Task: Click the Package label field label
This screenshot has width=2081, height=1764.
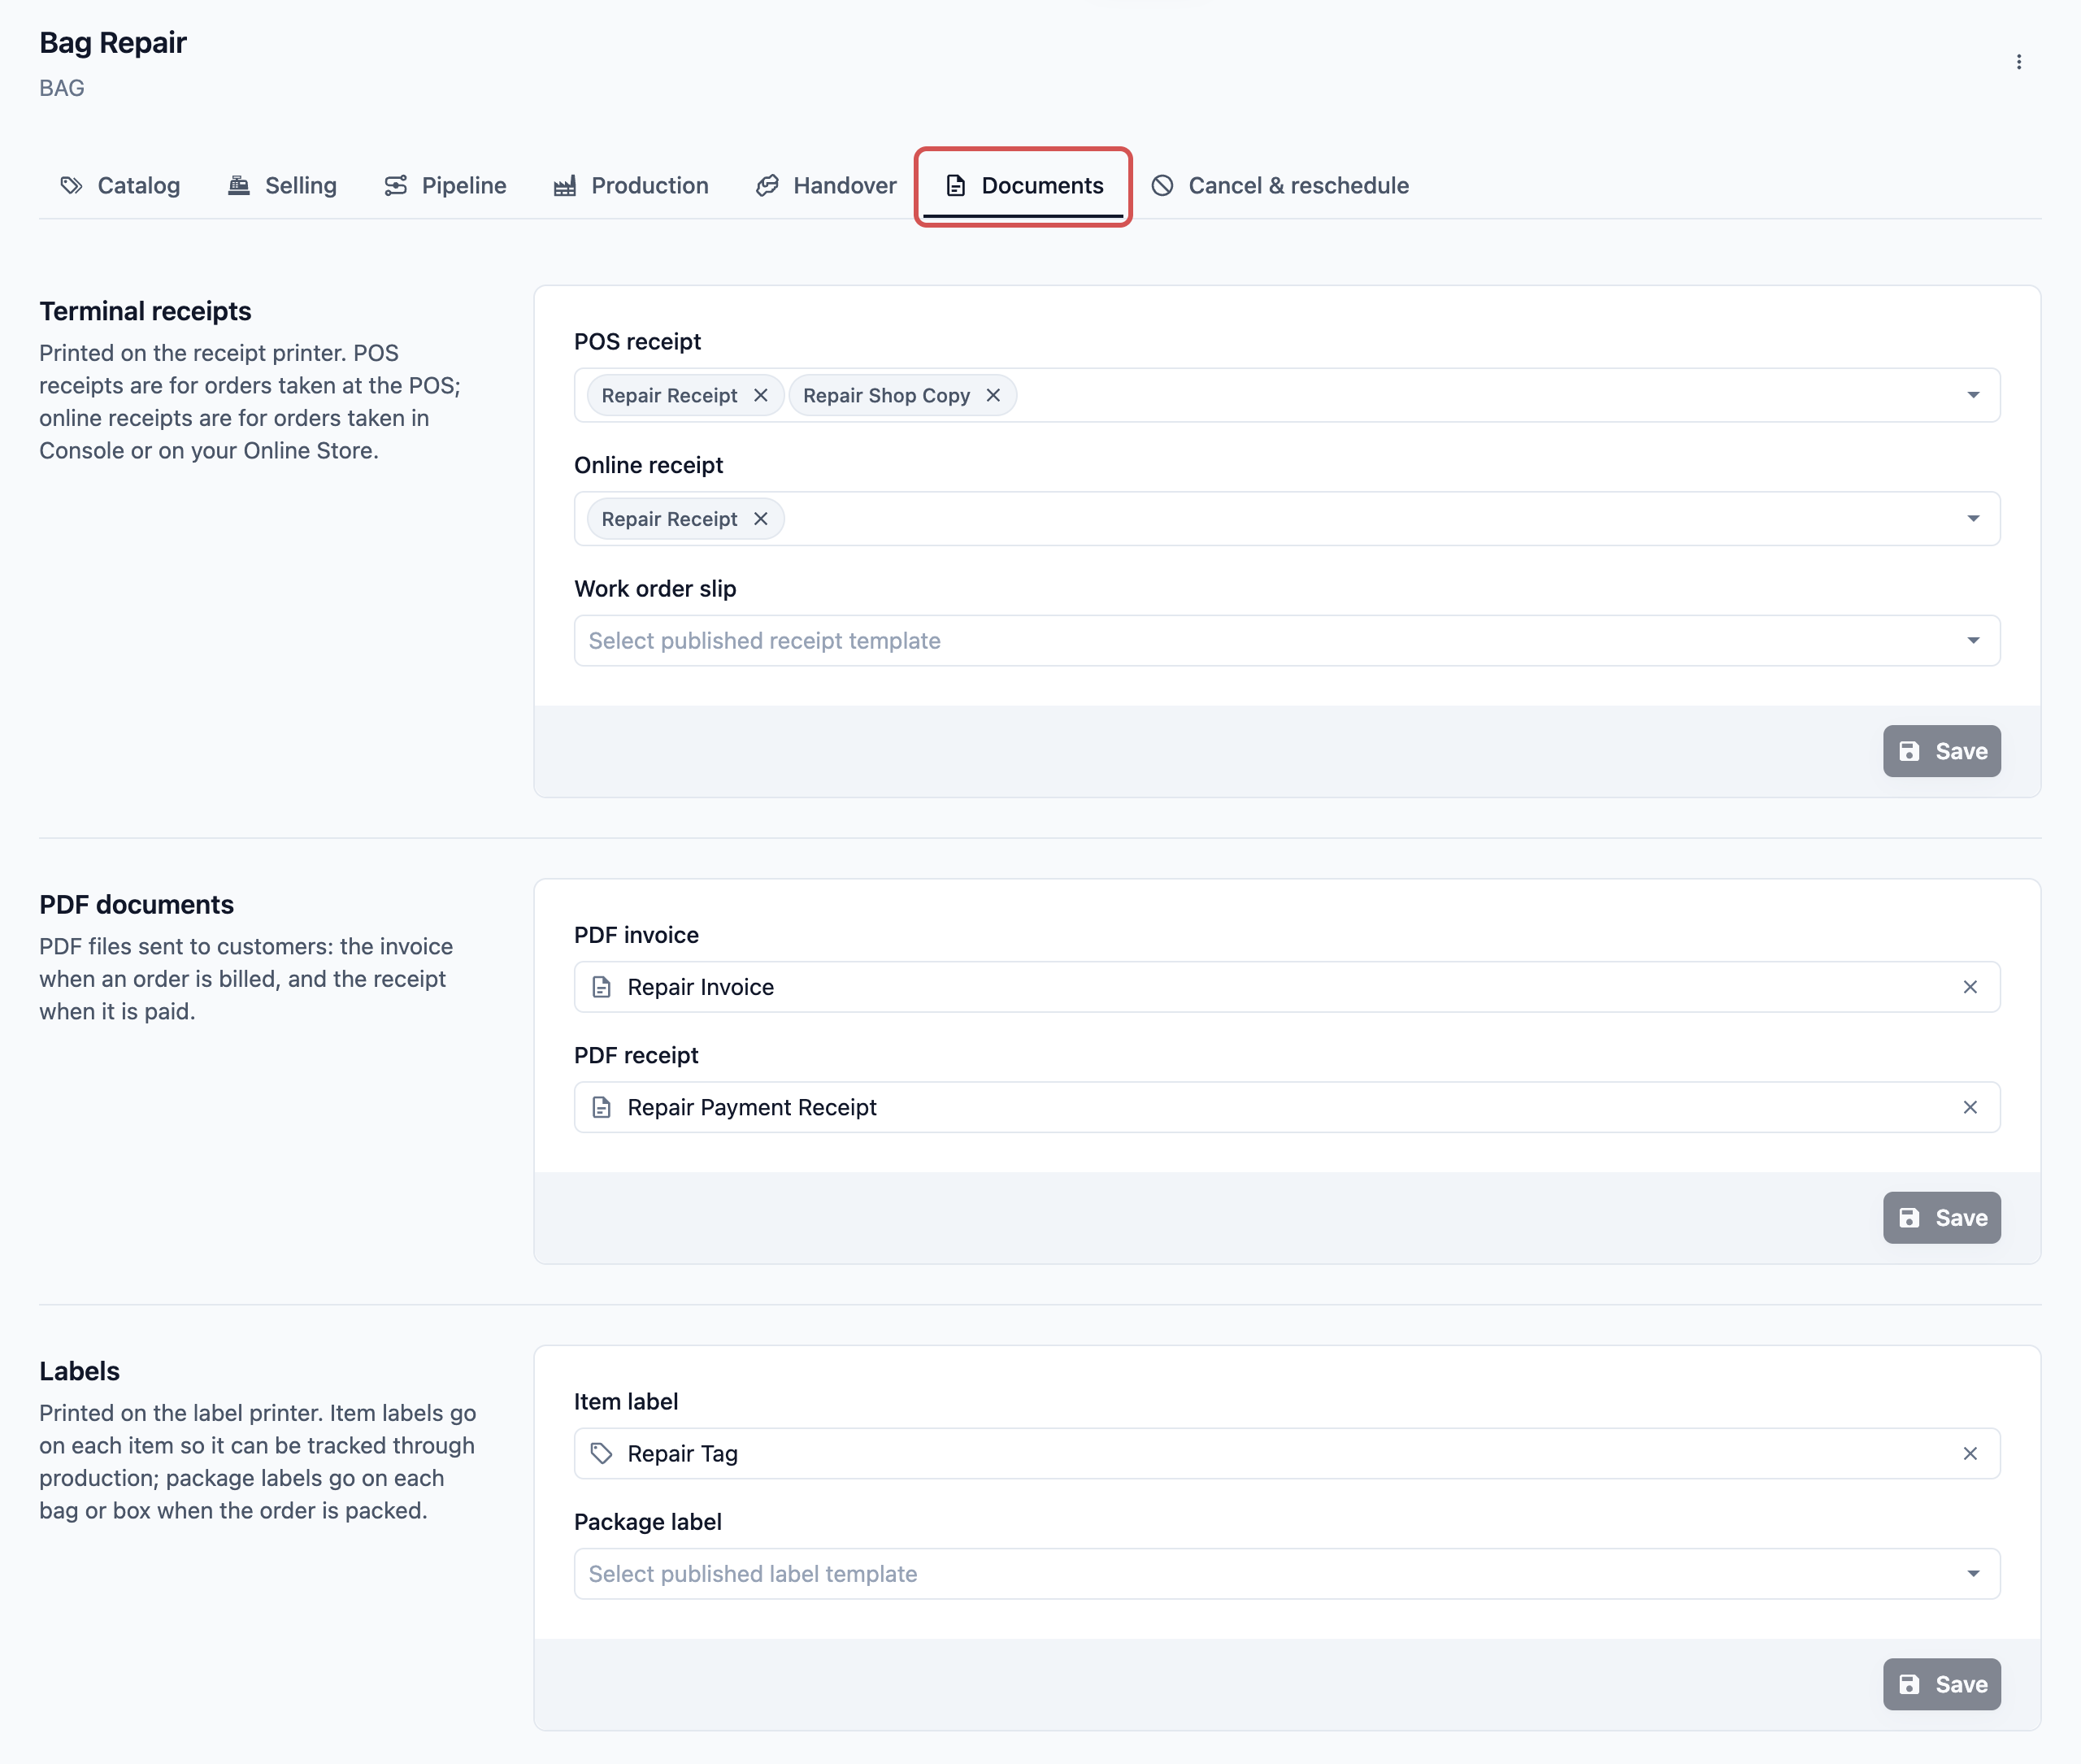Action: (x=647, y=1522)
